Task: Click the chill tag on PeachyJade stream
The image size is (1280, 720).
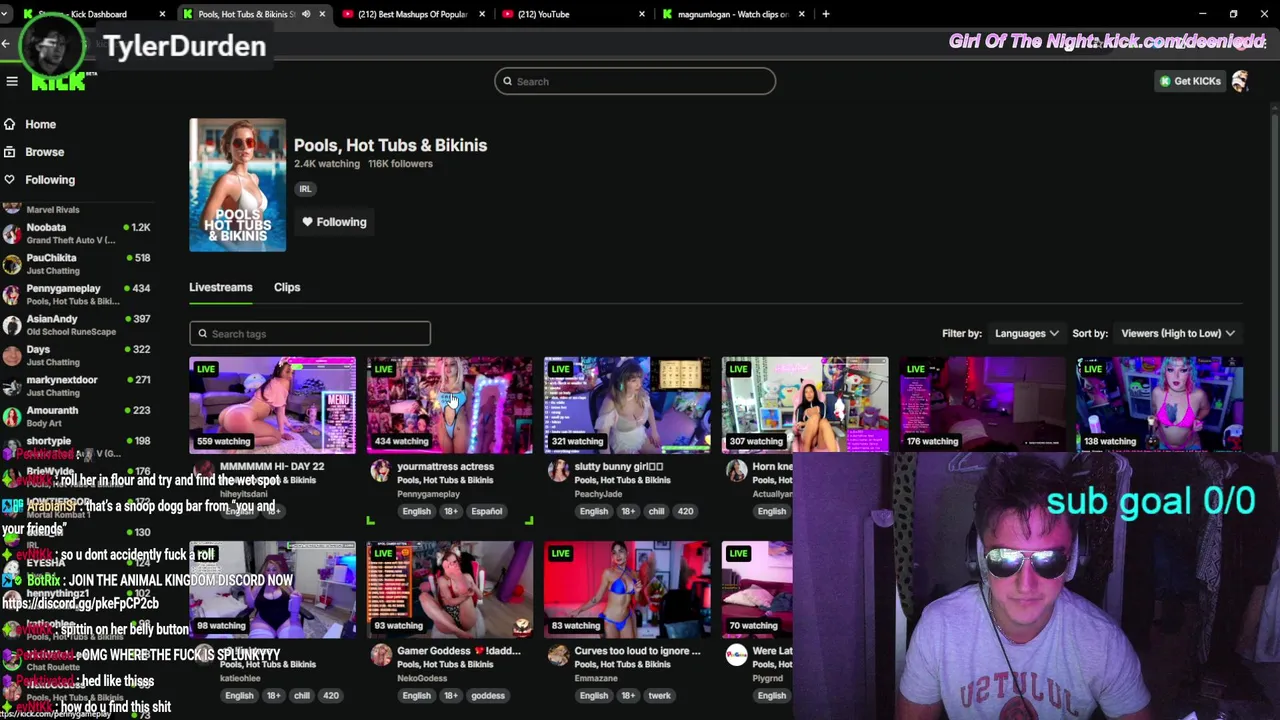Action: point(656,511)
